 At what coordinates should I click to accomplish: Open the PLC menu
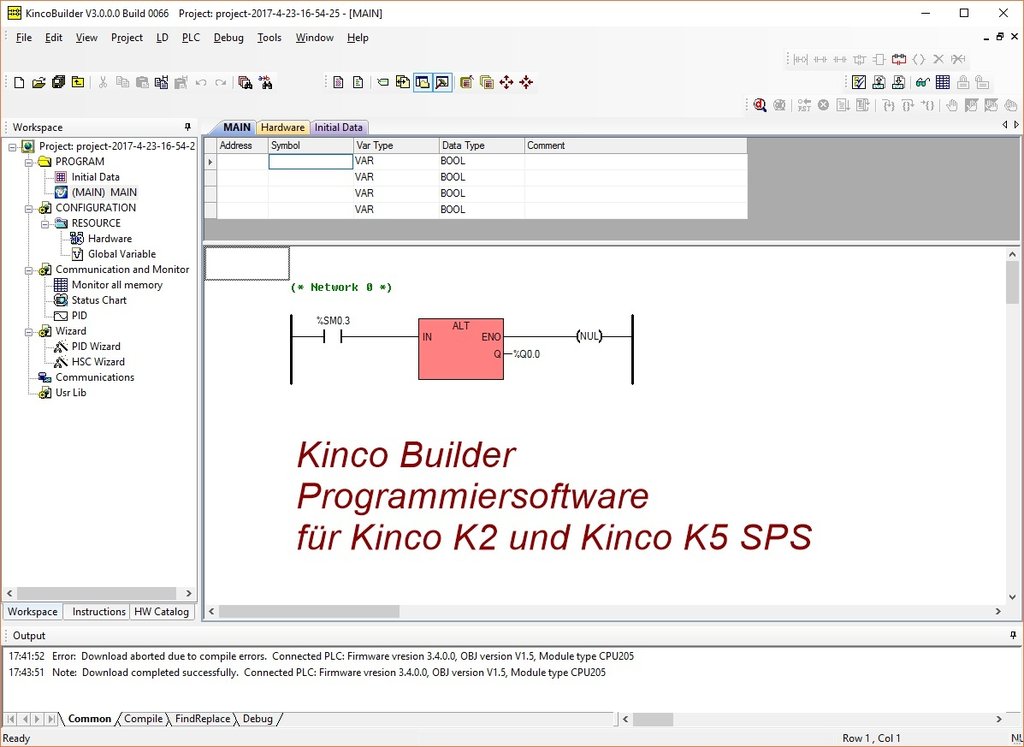tap(190, 37)
